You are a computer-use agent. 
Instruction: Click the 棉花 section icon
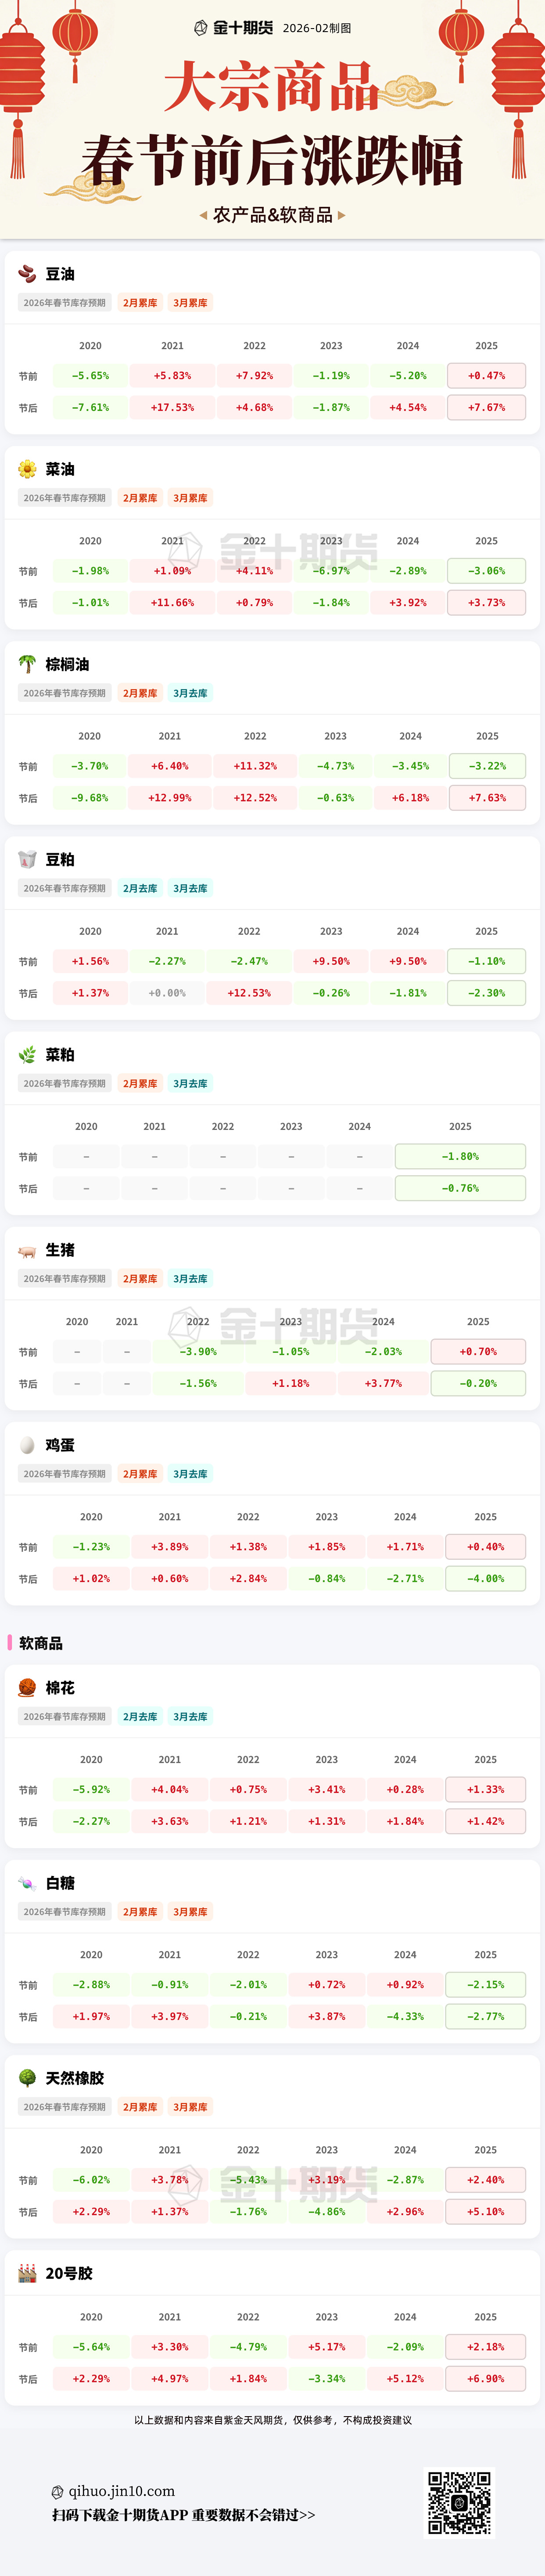pos(27,1687)
